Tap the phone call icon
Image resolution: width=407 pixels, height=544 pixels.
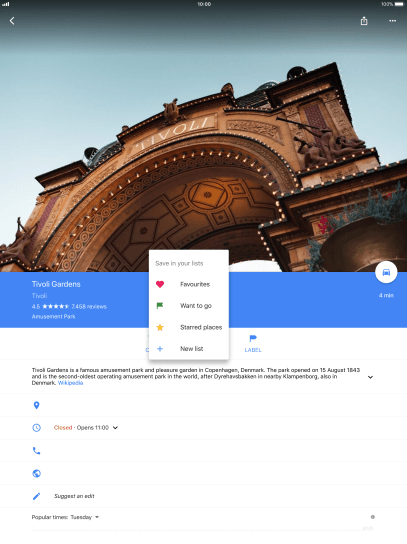(36, 451)
